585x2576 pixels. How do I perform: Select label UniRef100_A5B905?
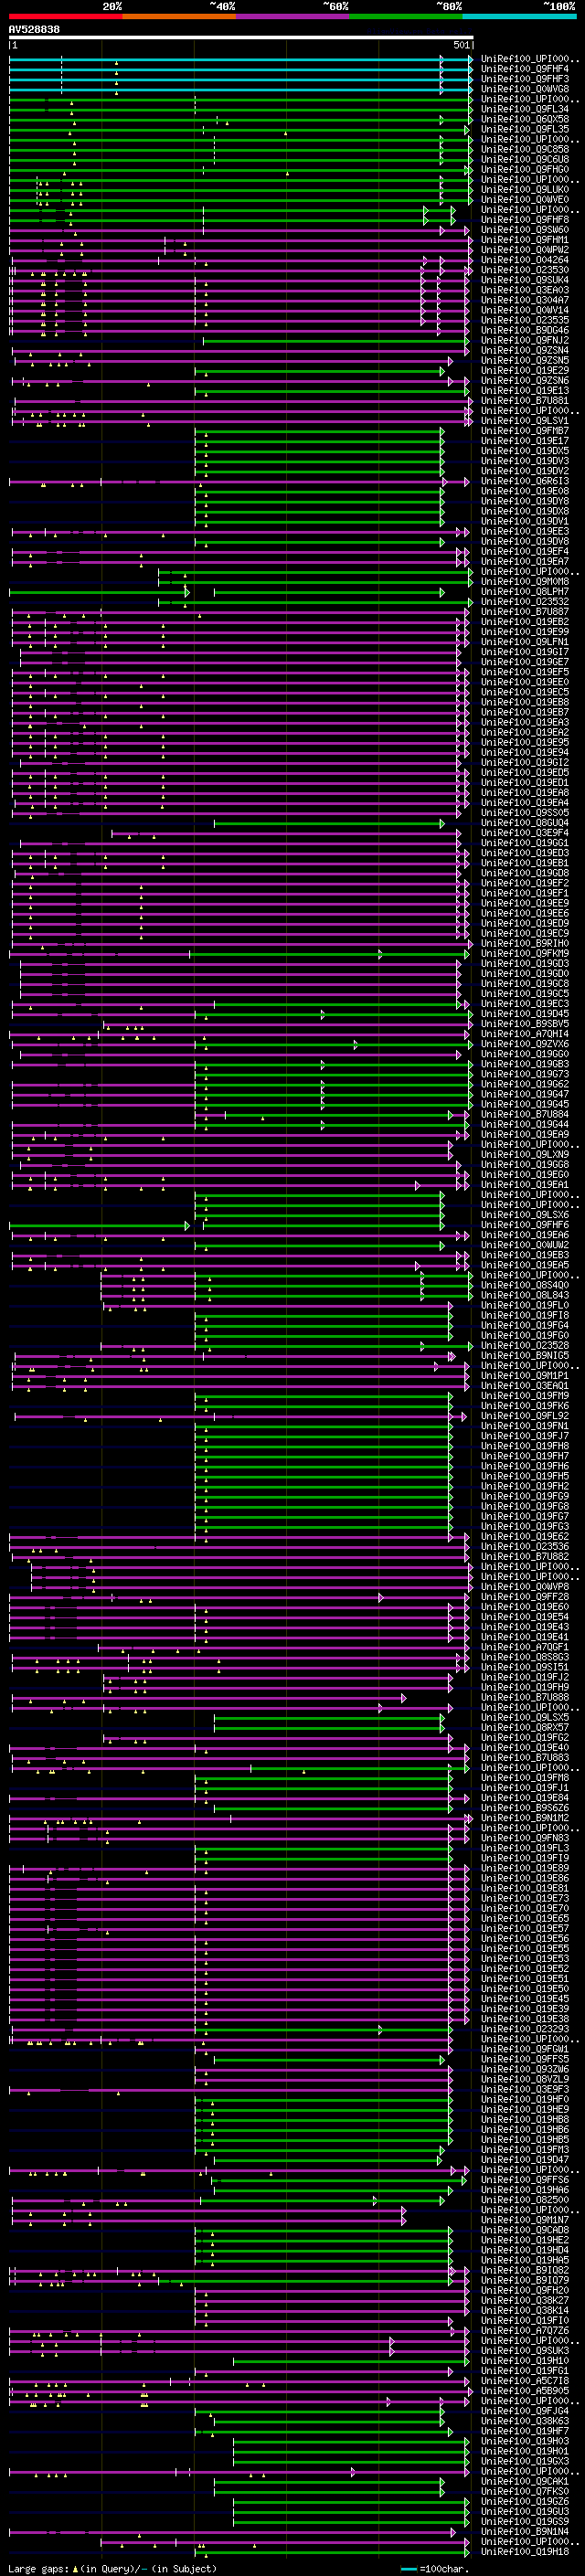[525, 2391]
